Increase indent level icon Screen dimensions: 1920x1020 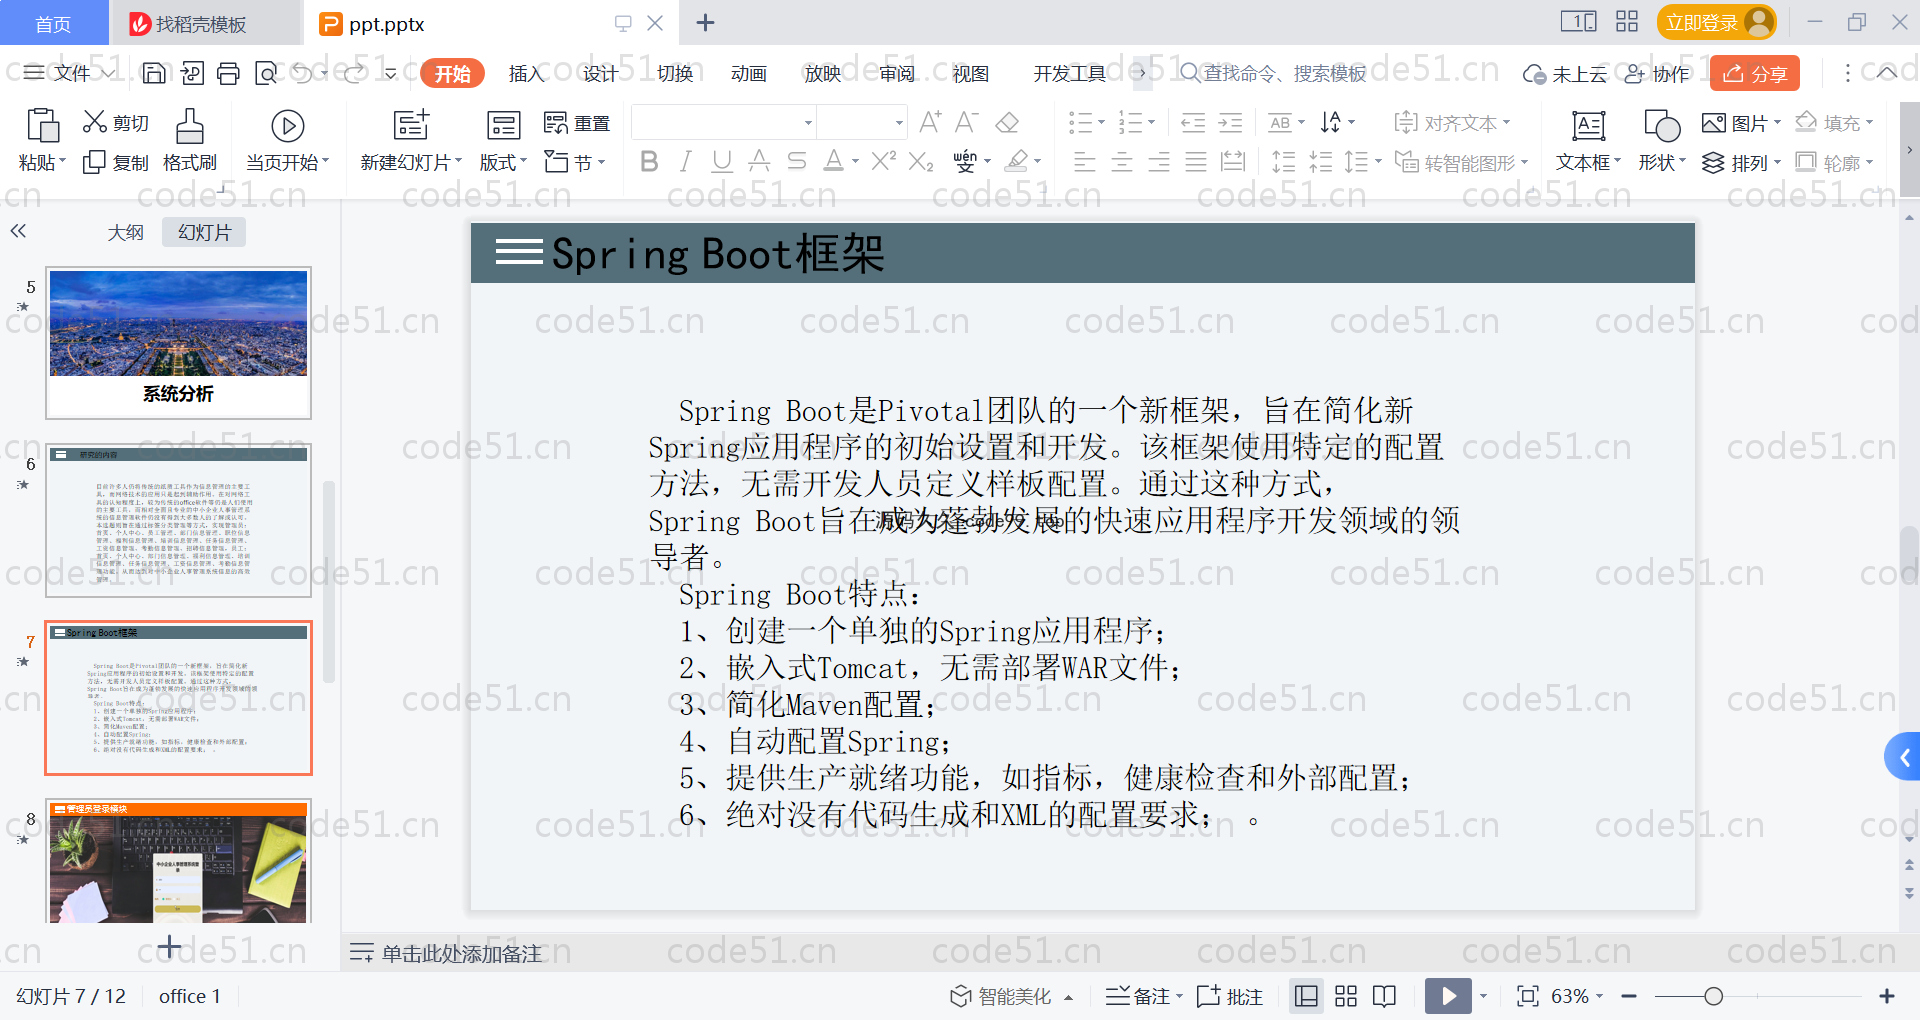point(1230,123)
